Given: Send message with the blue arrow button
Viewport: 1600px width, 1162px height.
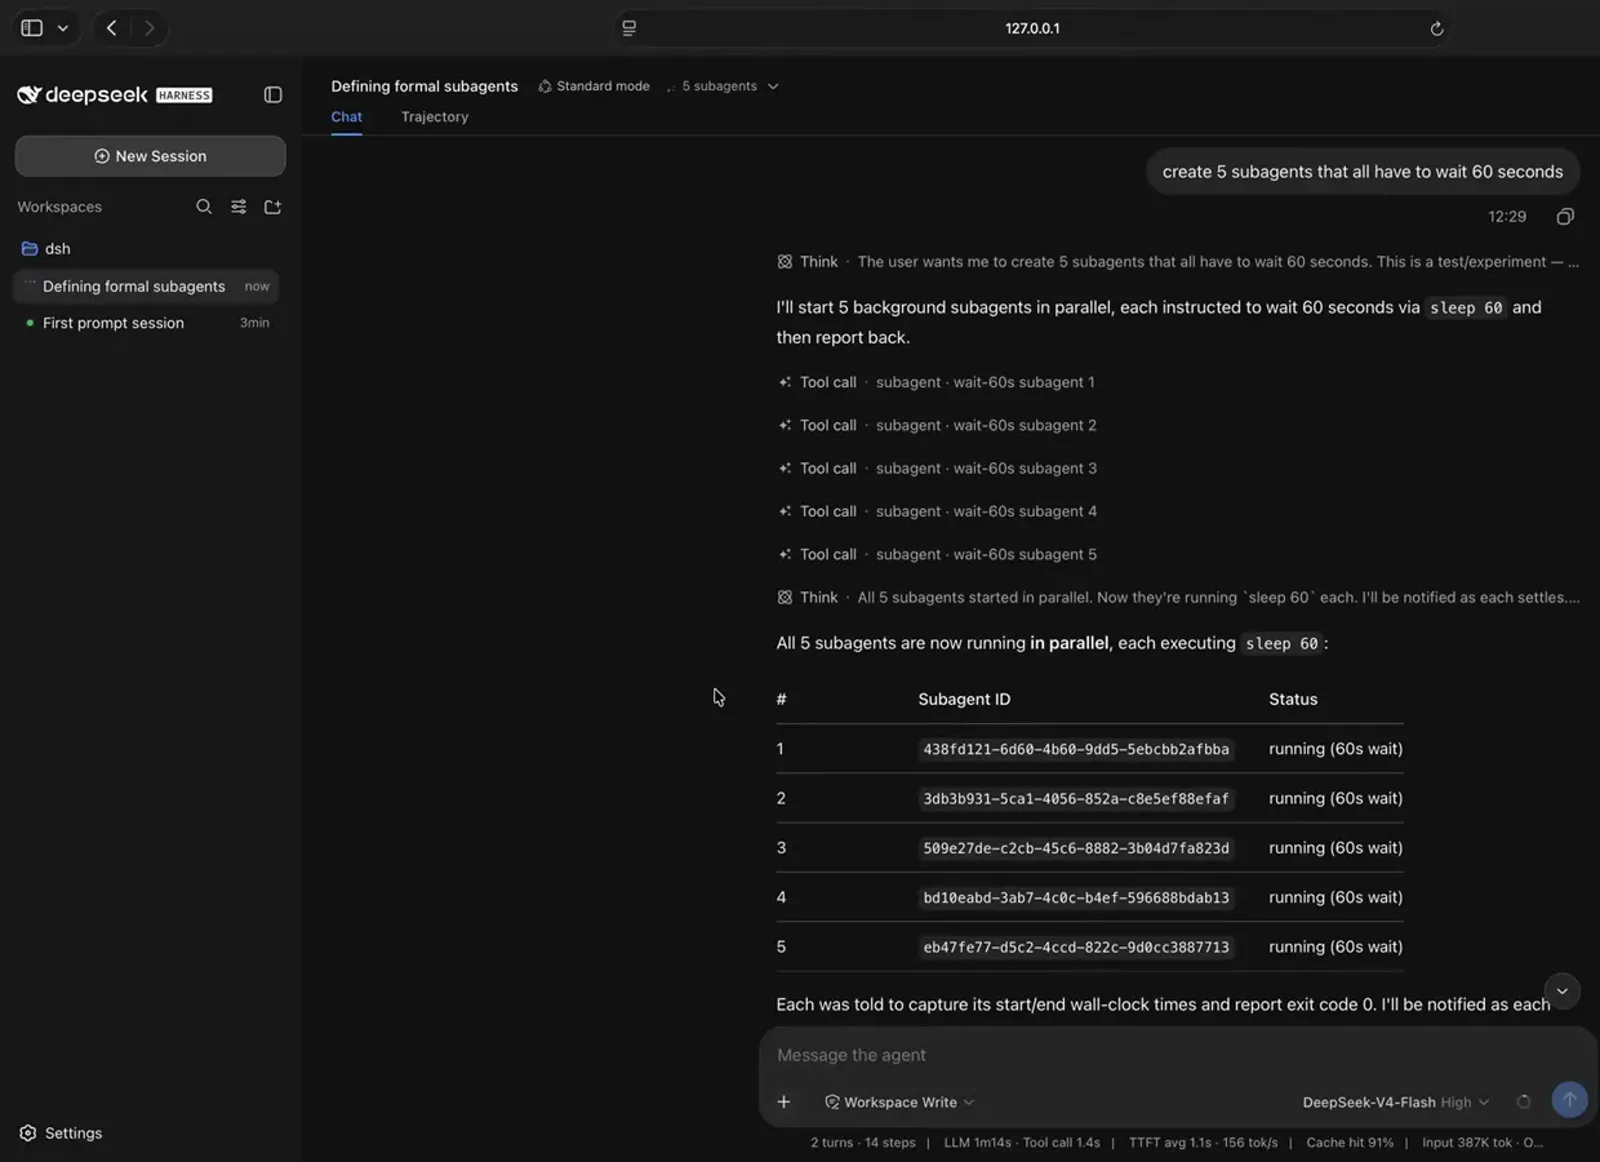Looking at the screenshot, I should pyautogui.click(x=1569, y=1100).
